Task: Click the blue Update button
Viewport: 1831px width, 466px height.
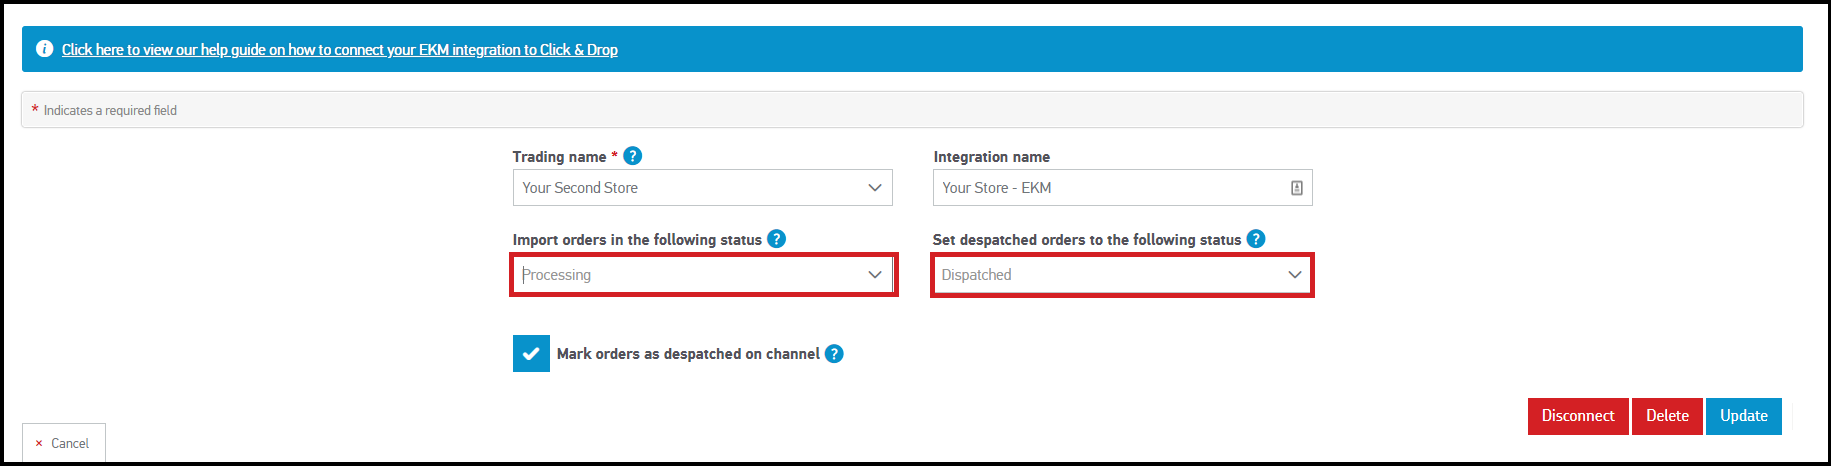Action: 1744,416
